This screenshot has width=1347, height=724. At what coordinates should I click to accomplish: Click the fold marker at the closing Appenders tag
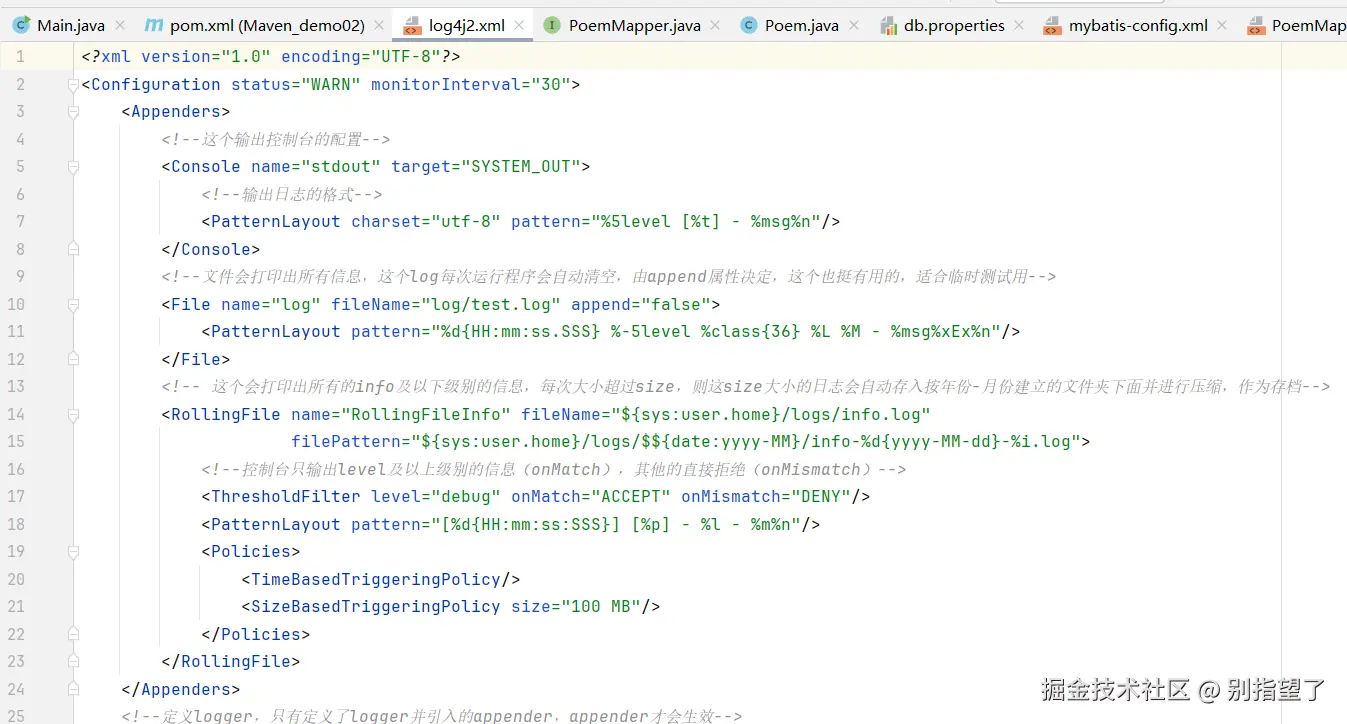(x=73, y=689)
